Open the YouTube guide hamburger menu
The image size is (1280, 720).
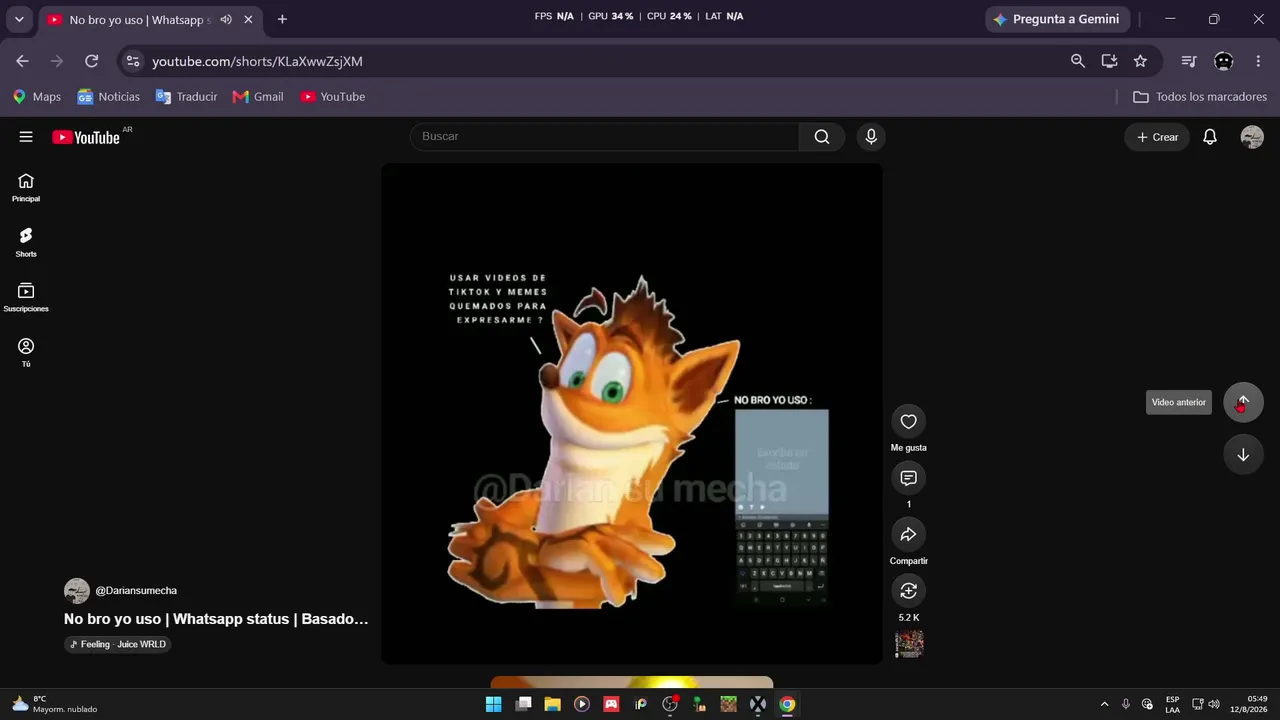(x=26, y=137)
